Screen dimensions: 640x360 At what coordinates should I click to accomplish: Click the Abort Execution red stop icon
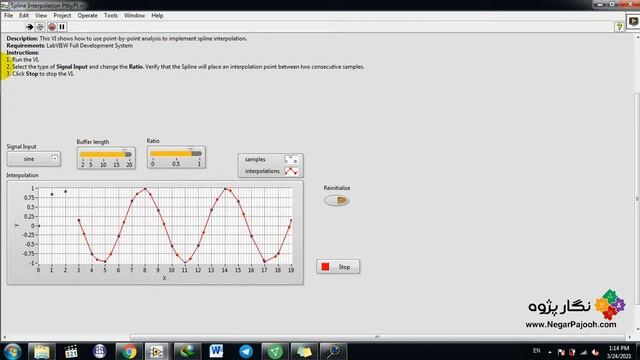tap(52, 27)
